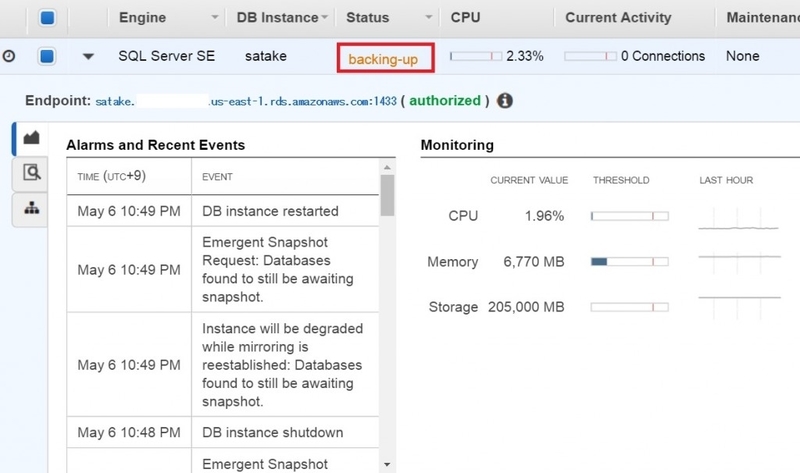
Task: Click the 'THRESHOLD' column label
Action: coord(621,180)
